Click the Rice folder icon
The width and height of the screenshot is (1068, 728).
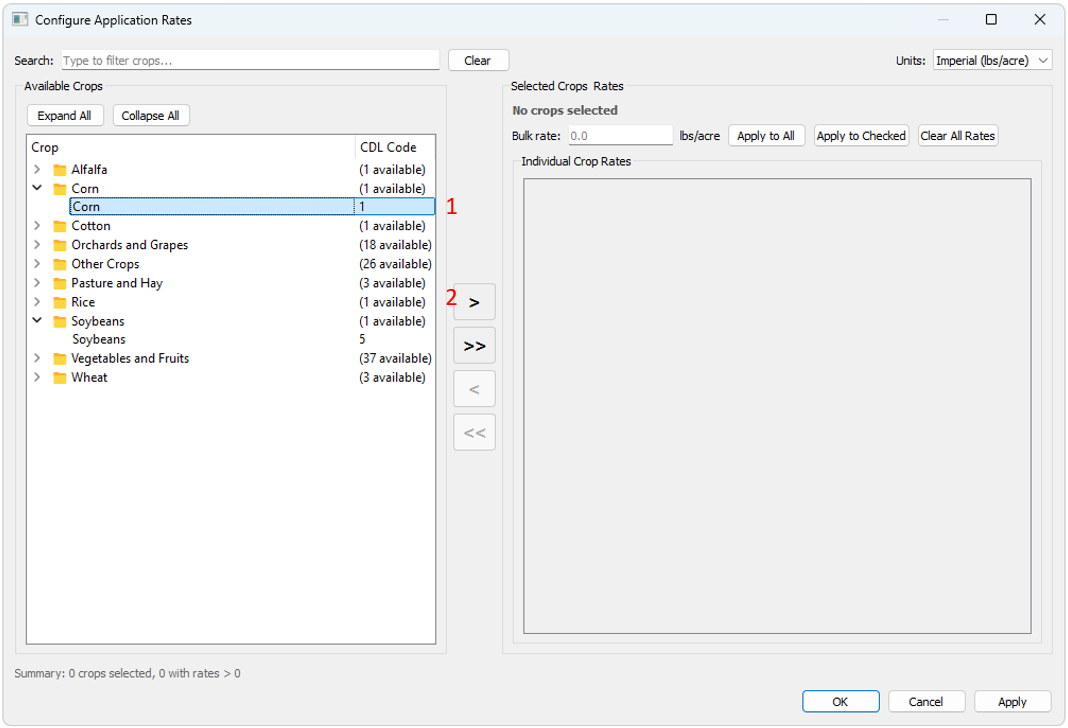click(60, 302)
